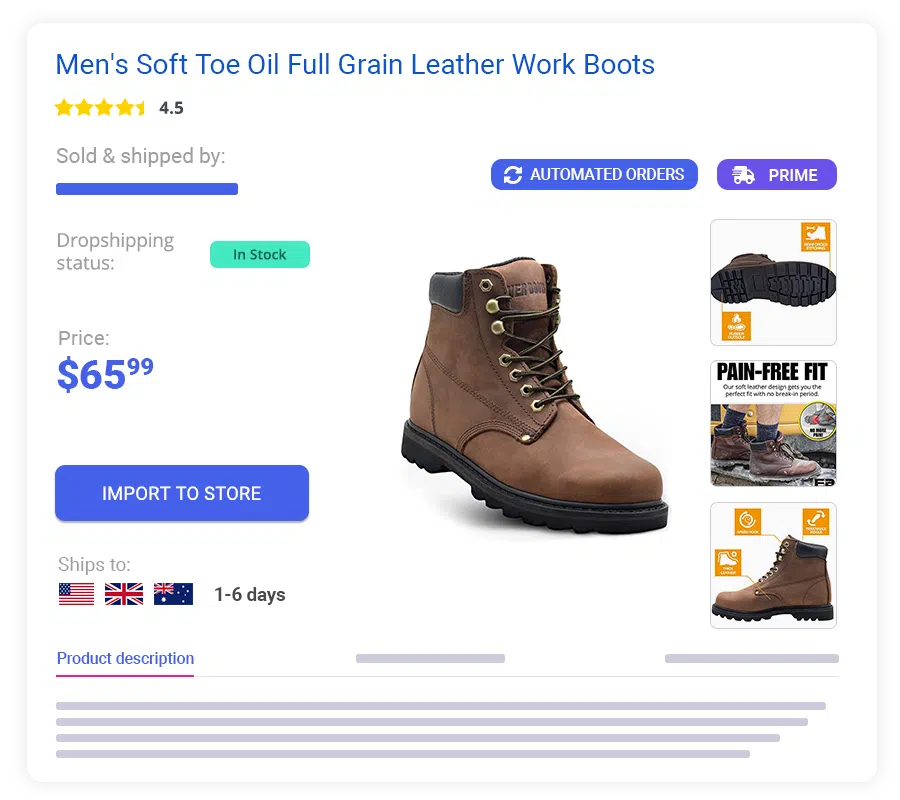The image size is (900, 800).
Task: Click the In Stock status badge
Action: pos(260,254)
